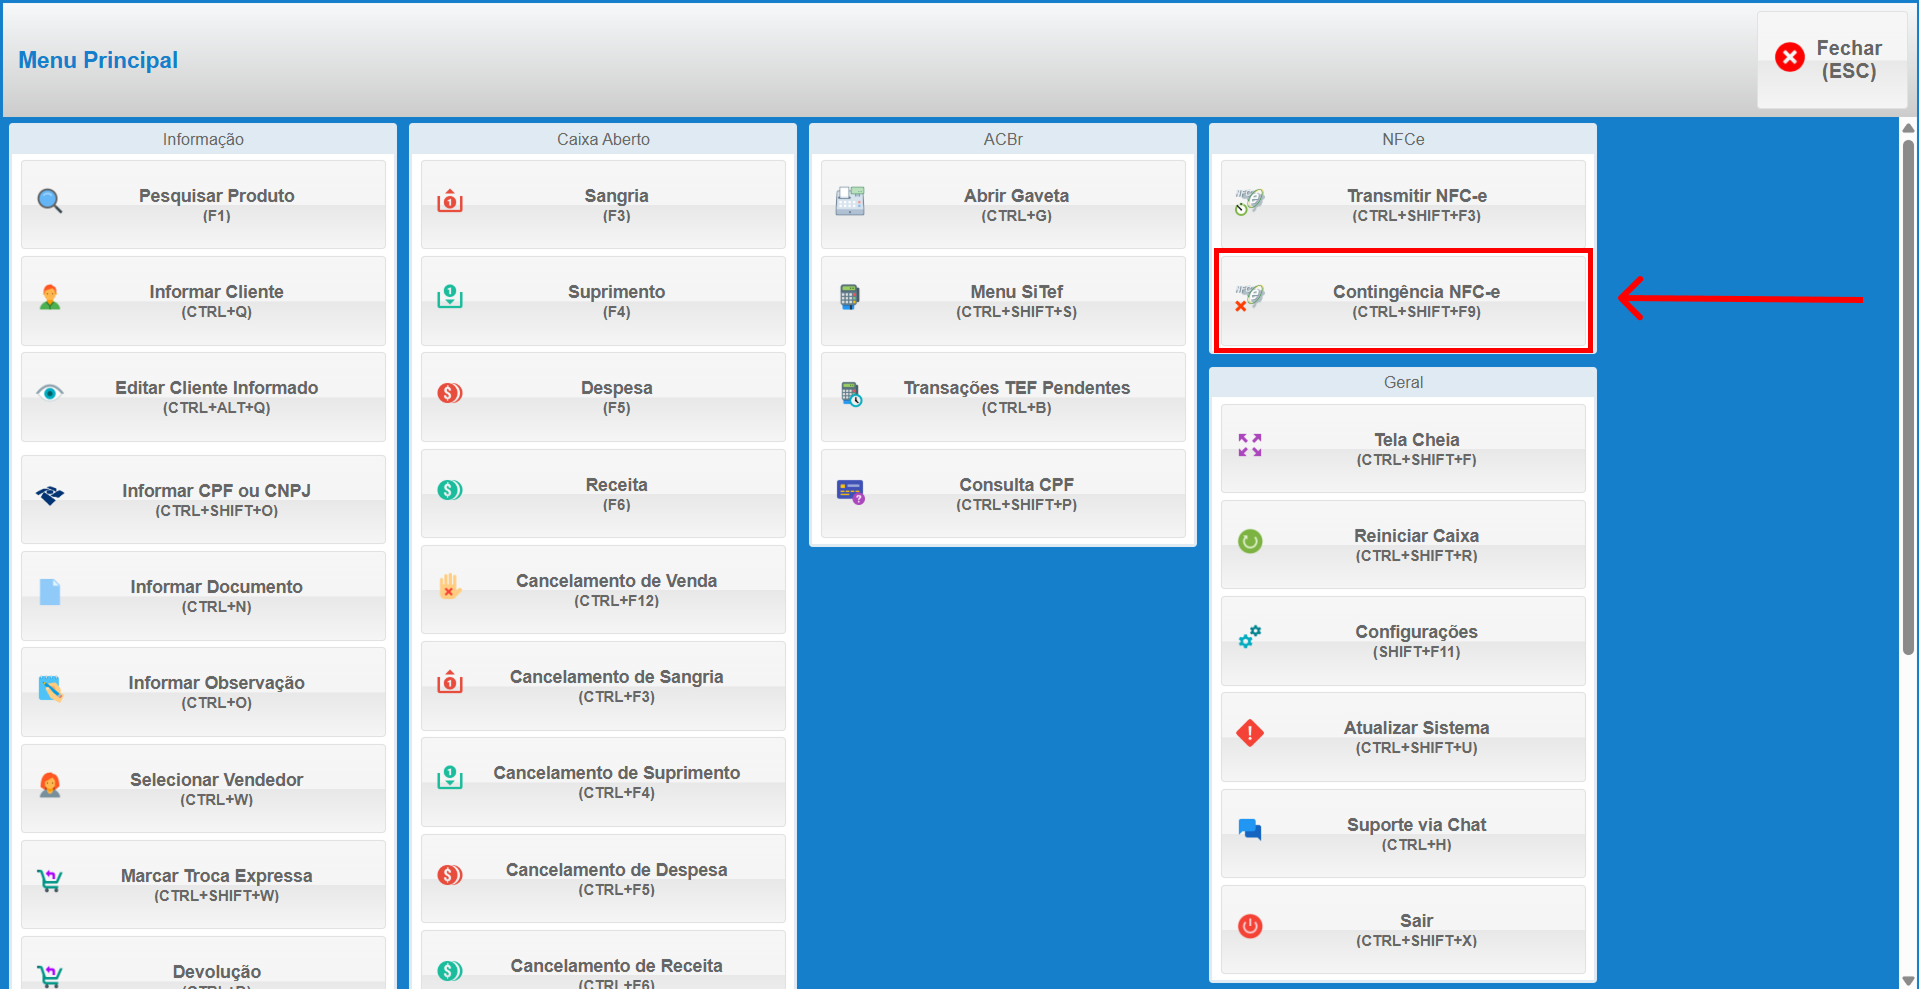Image resolution: width=1919 pixels, height=989 pixels.
Task: Click the eye icon for Editar Cliente Informado
Action: click(x=50, y=393)
